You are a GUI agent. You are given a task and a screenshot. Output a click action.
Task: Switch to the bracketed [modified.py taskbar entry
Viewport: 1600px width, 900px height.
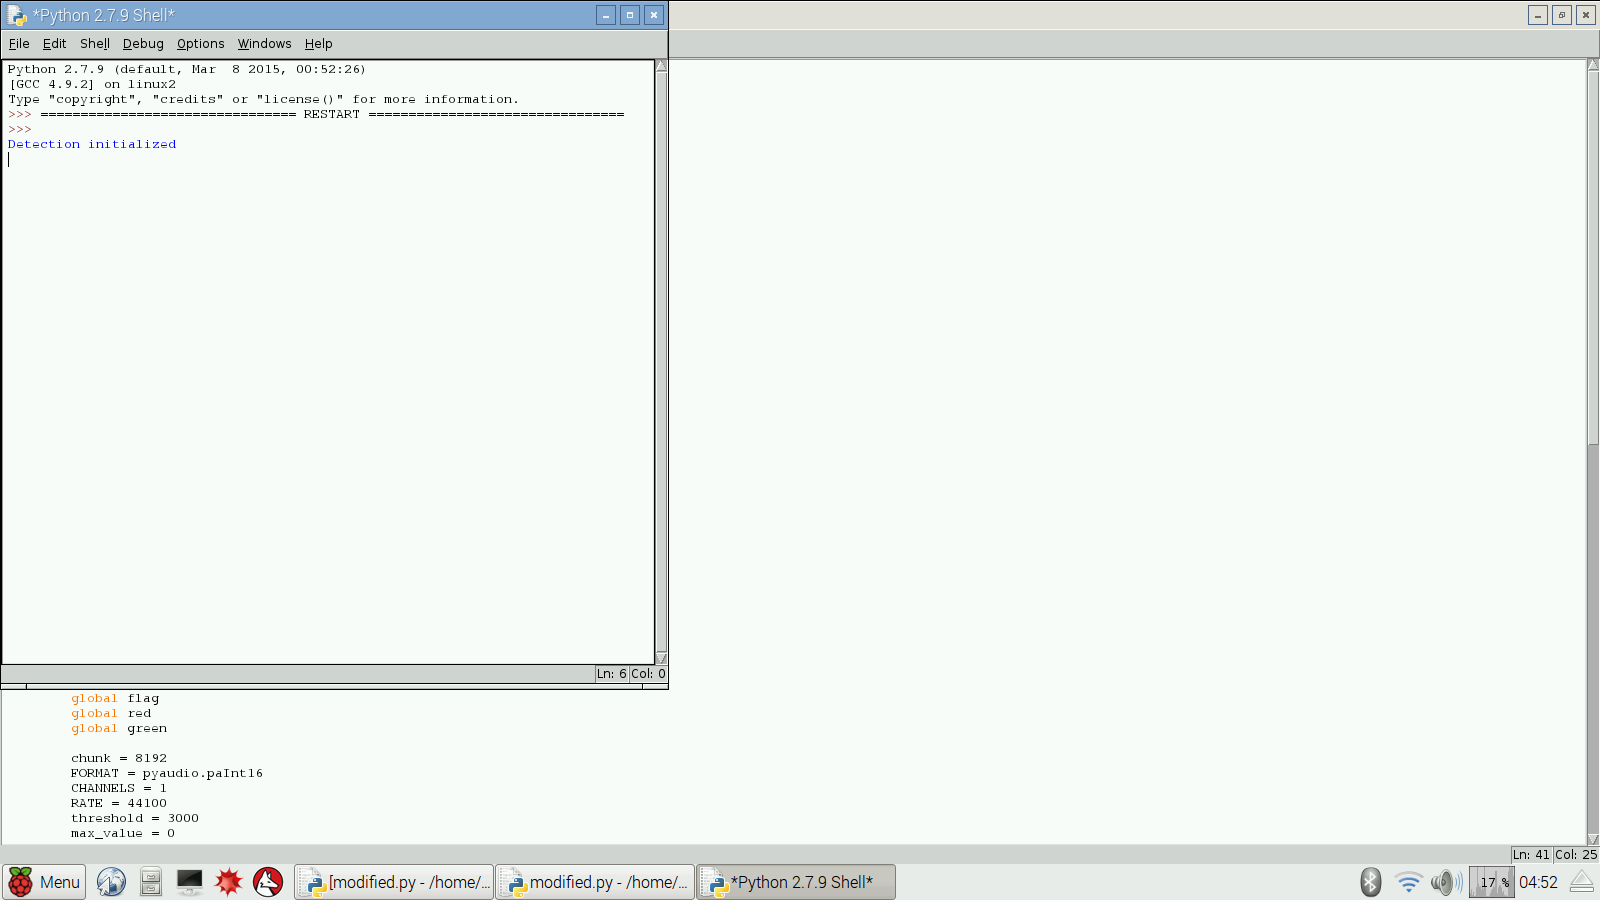[x=394, y=882]
